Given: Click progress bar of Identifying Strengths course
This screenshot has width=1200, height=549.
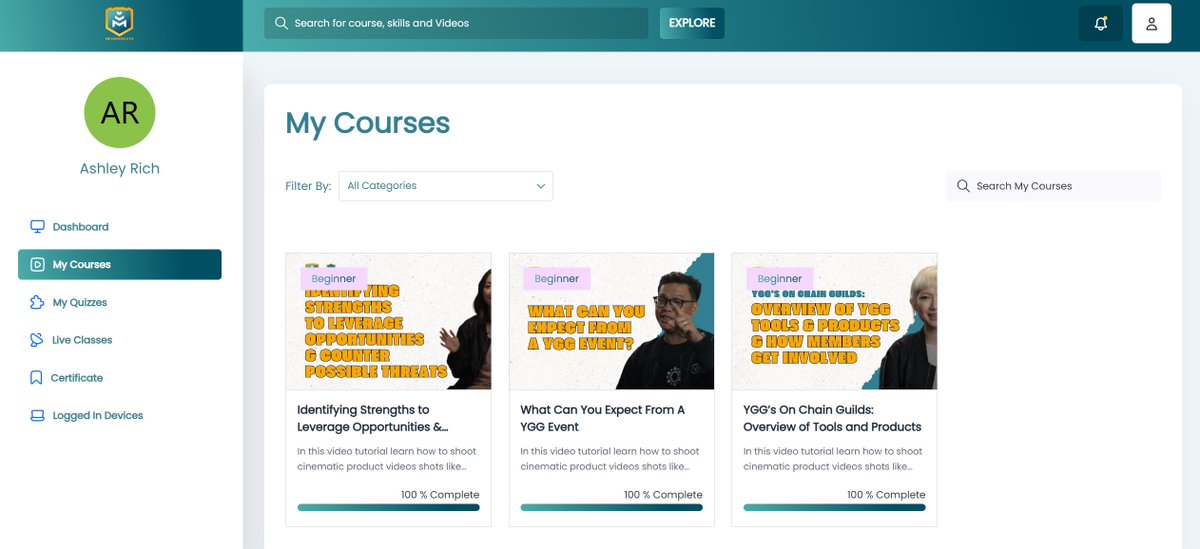Looking at the screenshot, I should coord(388,507).
